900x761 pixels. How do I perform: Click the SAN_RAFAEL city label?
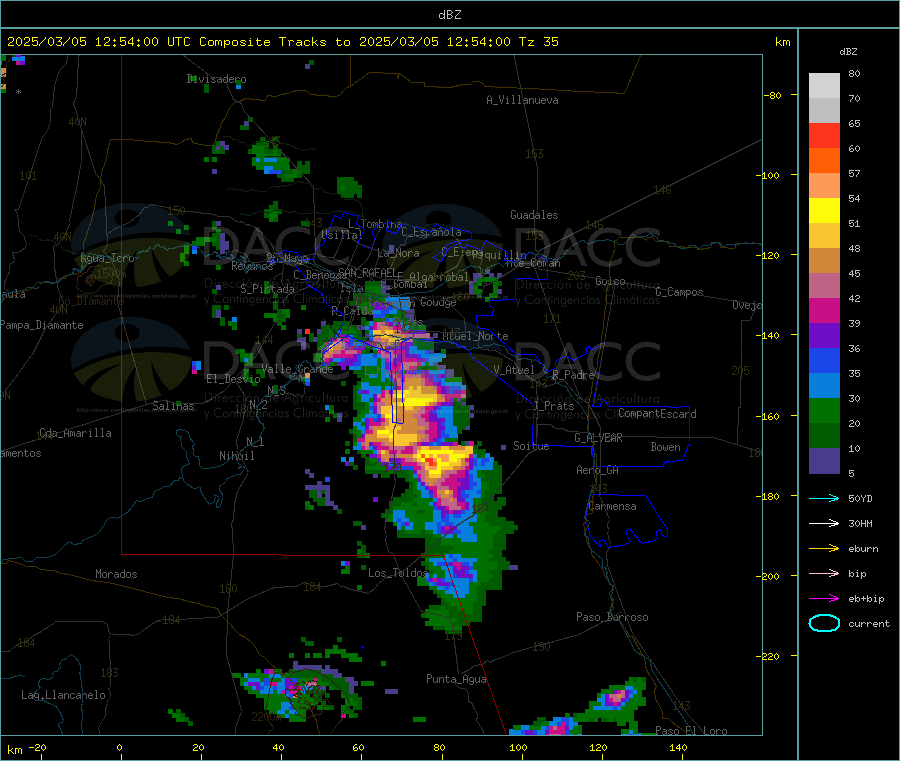(367, 273)
